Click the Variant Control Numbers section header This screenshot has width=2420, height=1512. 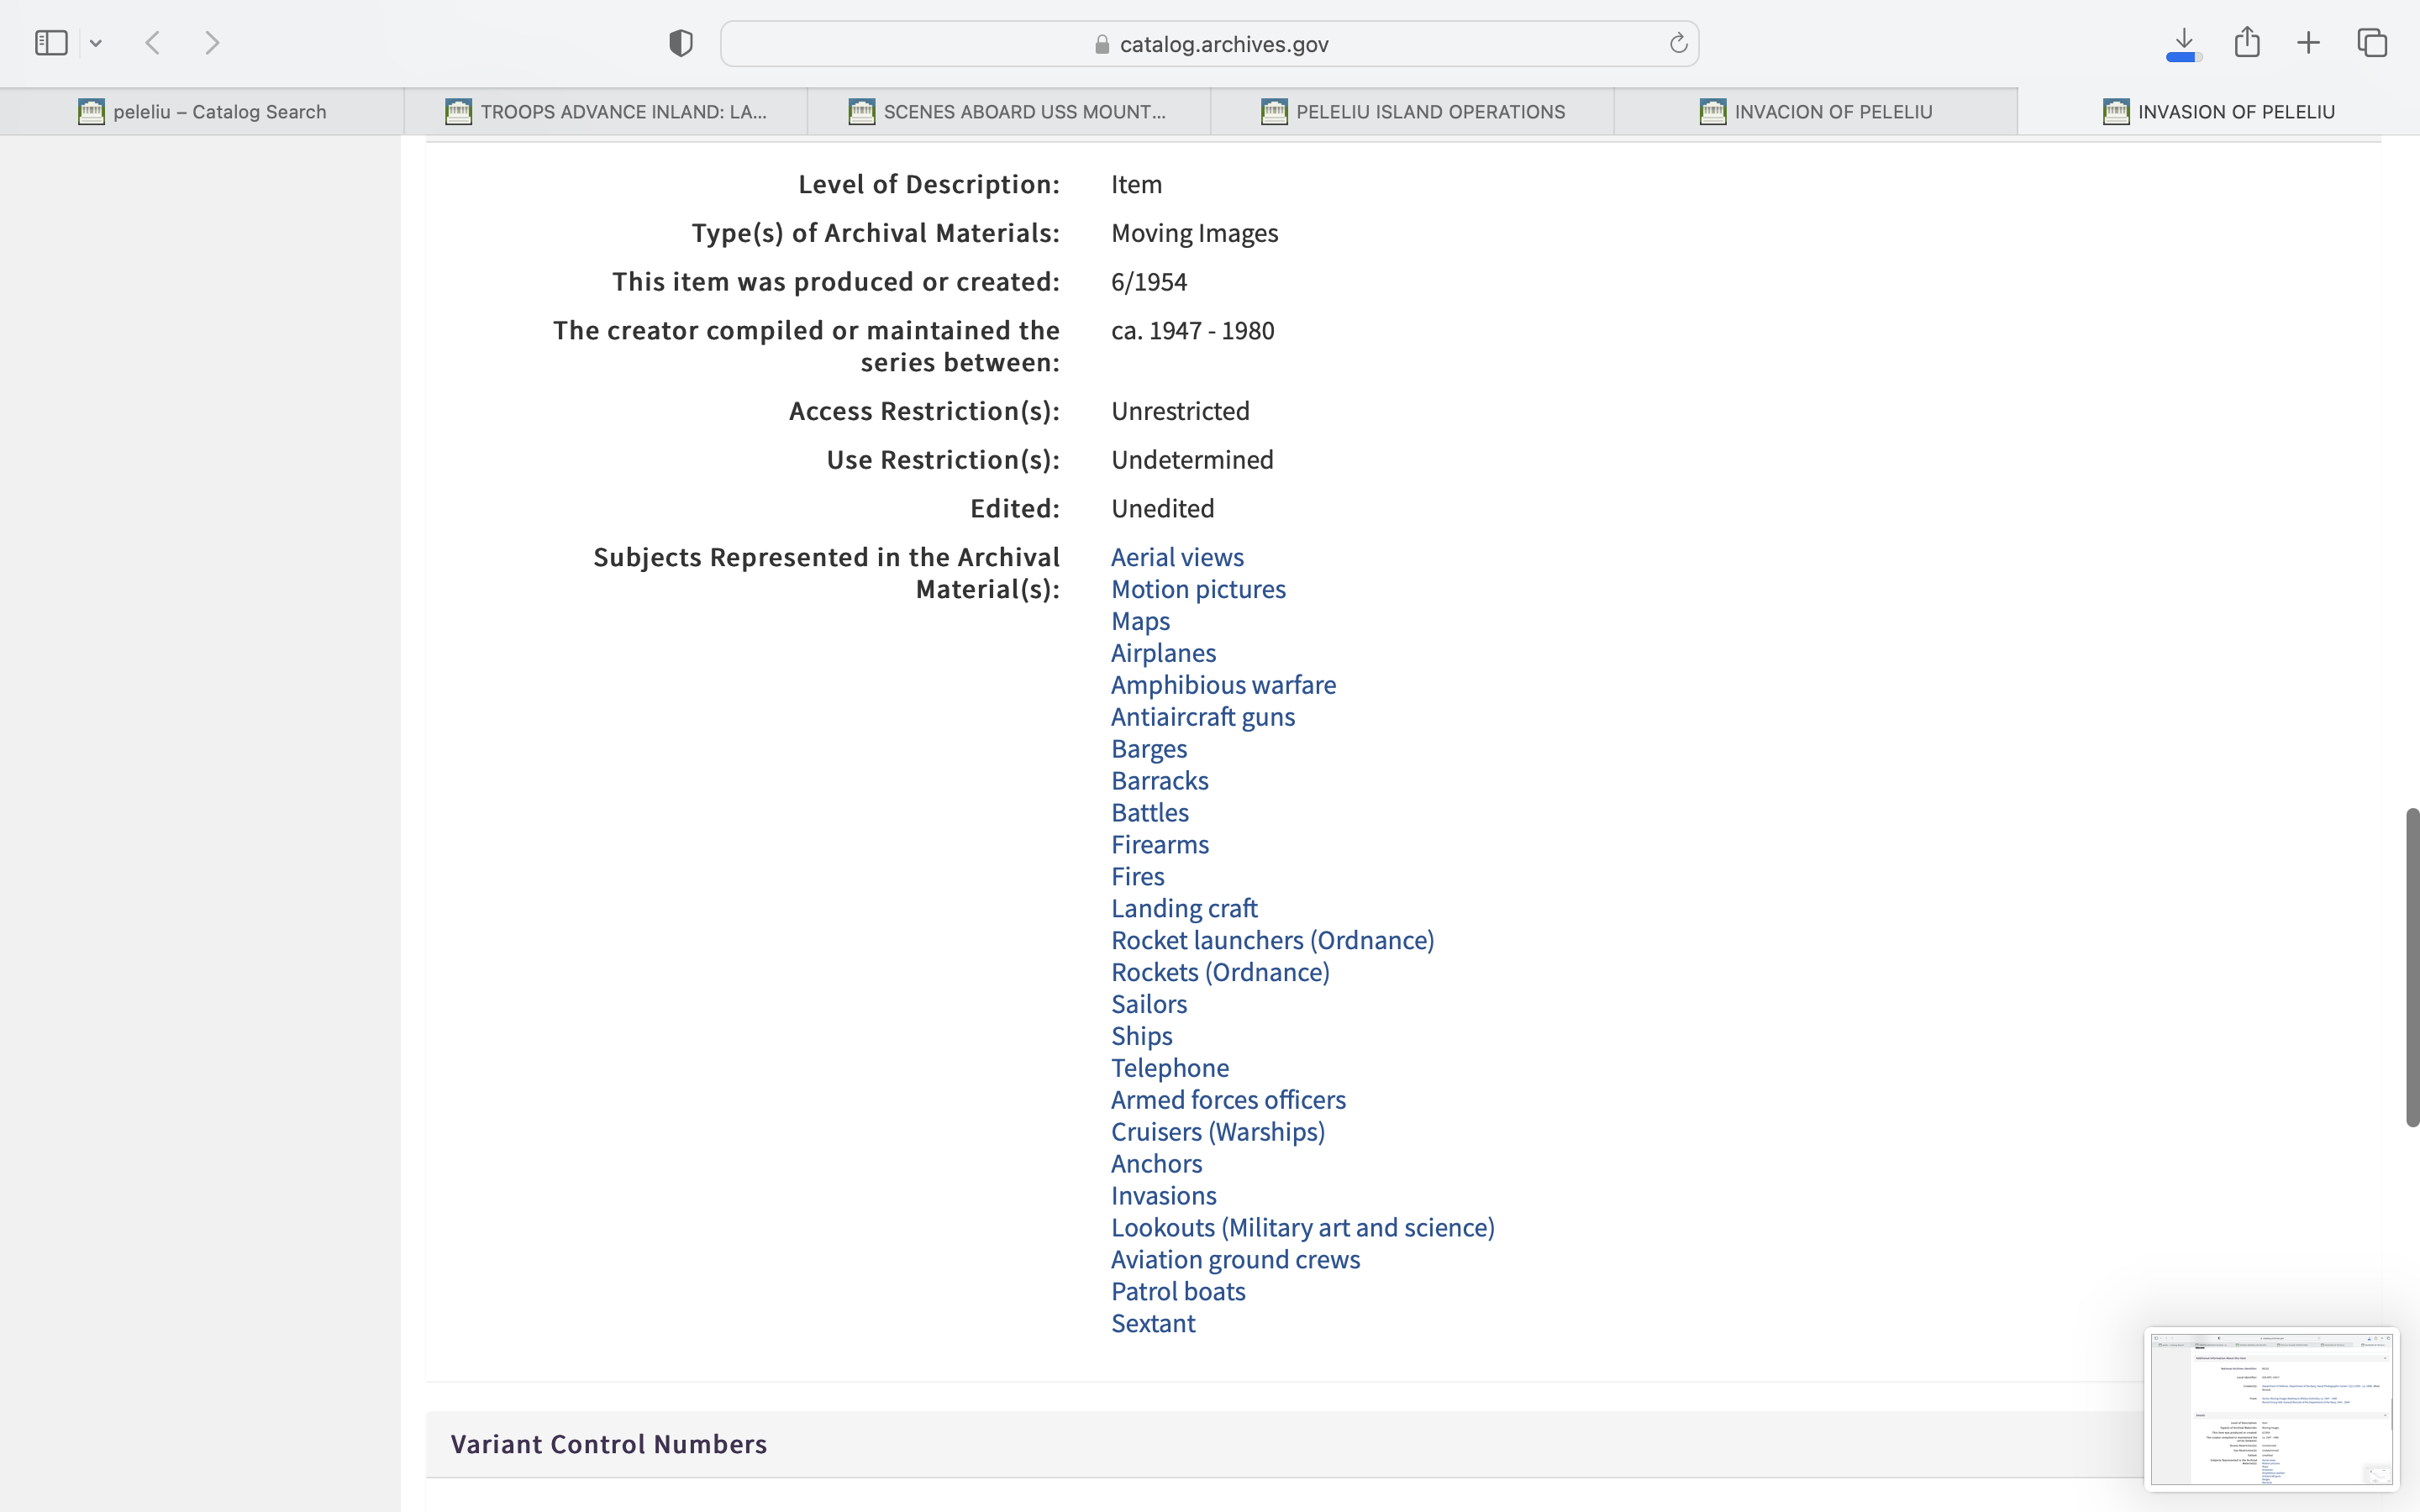609,1444
